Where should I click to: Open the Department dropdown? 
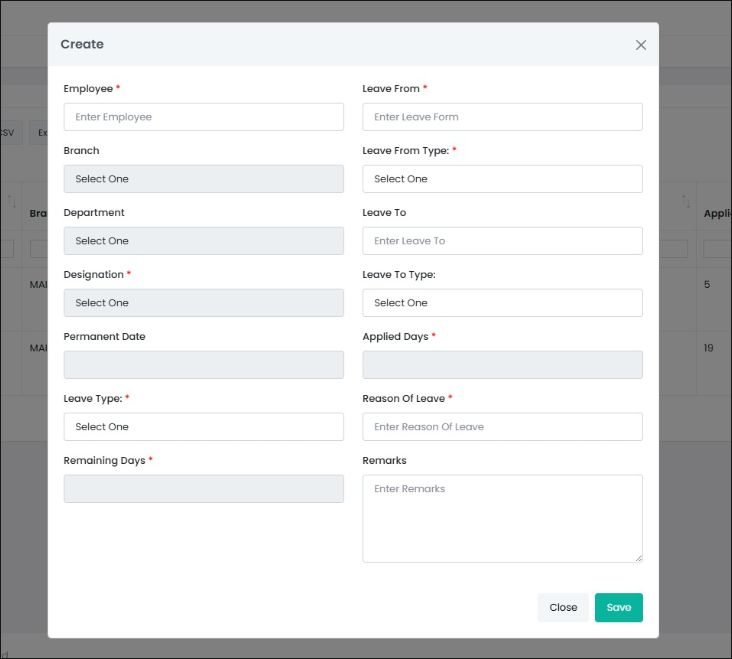[203, 241]
